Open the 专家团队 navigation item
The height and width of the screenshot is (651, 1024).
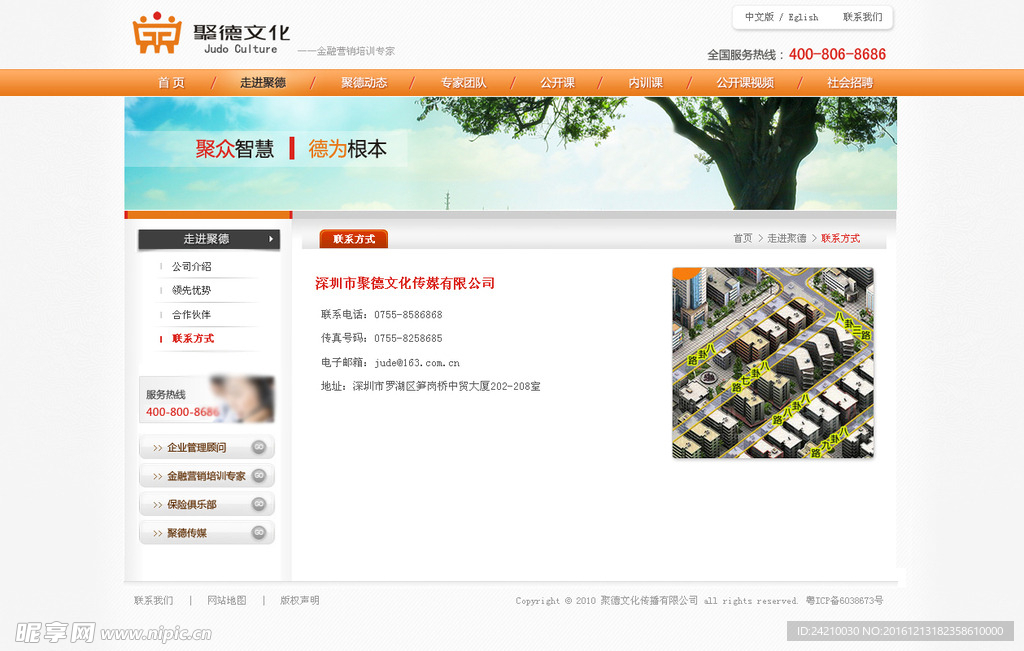tap(463, 83)
